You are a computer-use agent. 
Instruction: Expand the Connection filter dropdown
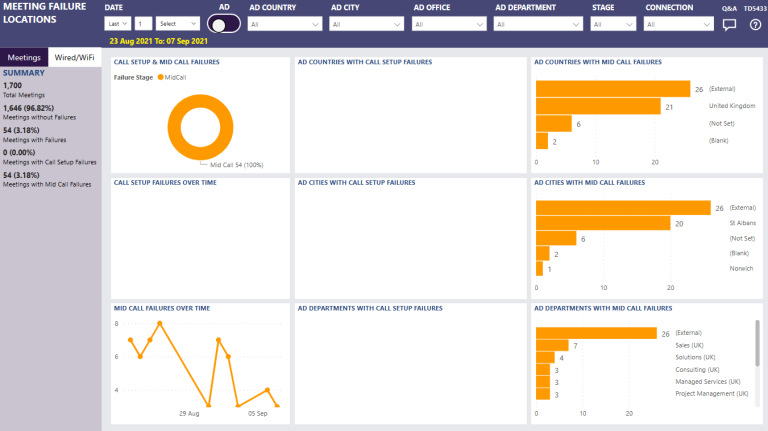click(678, 24)
